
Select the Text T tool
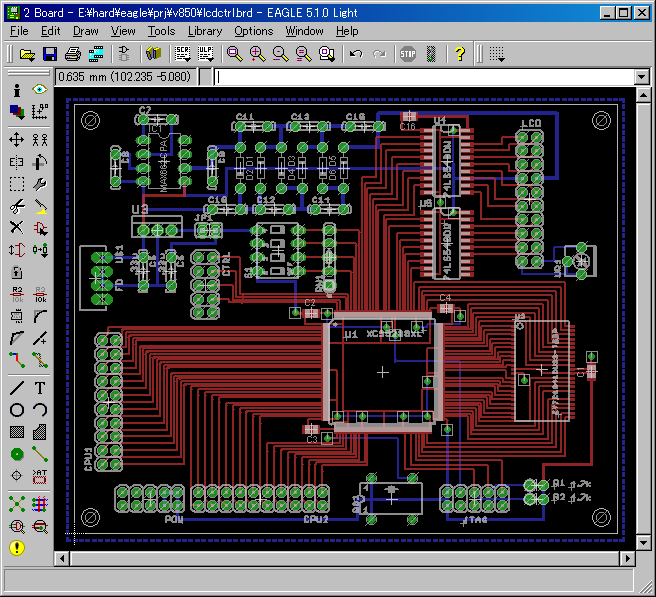(40, 388)
